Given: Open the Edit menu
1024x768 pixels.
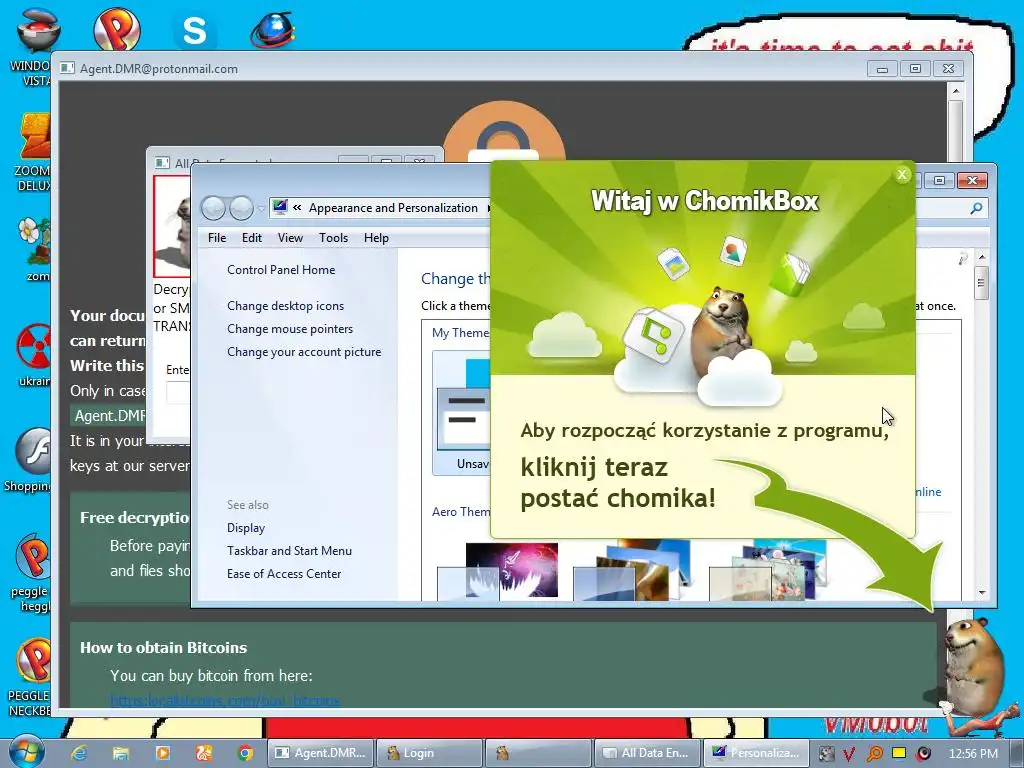Looking at the screenshot, I should (x=251, y=238).
